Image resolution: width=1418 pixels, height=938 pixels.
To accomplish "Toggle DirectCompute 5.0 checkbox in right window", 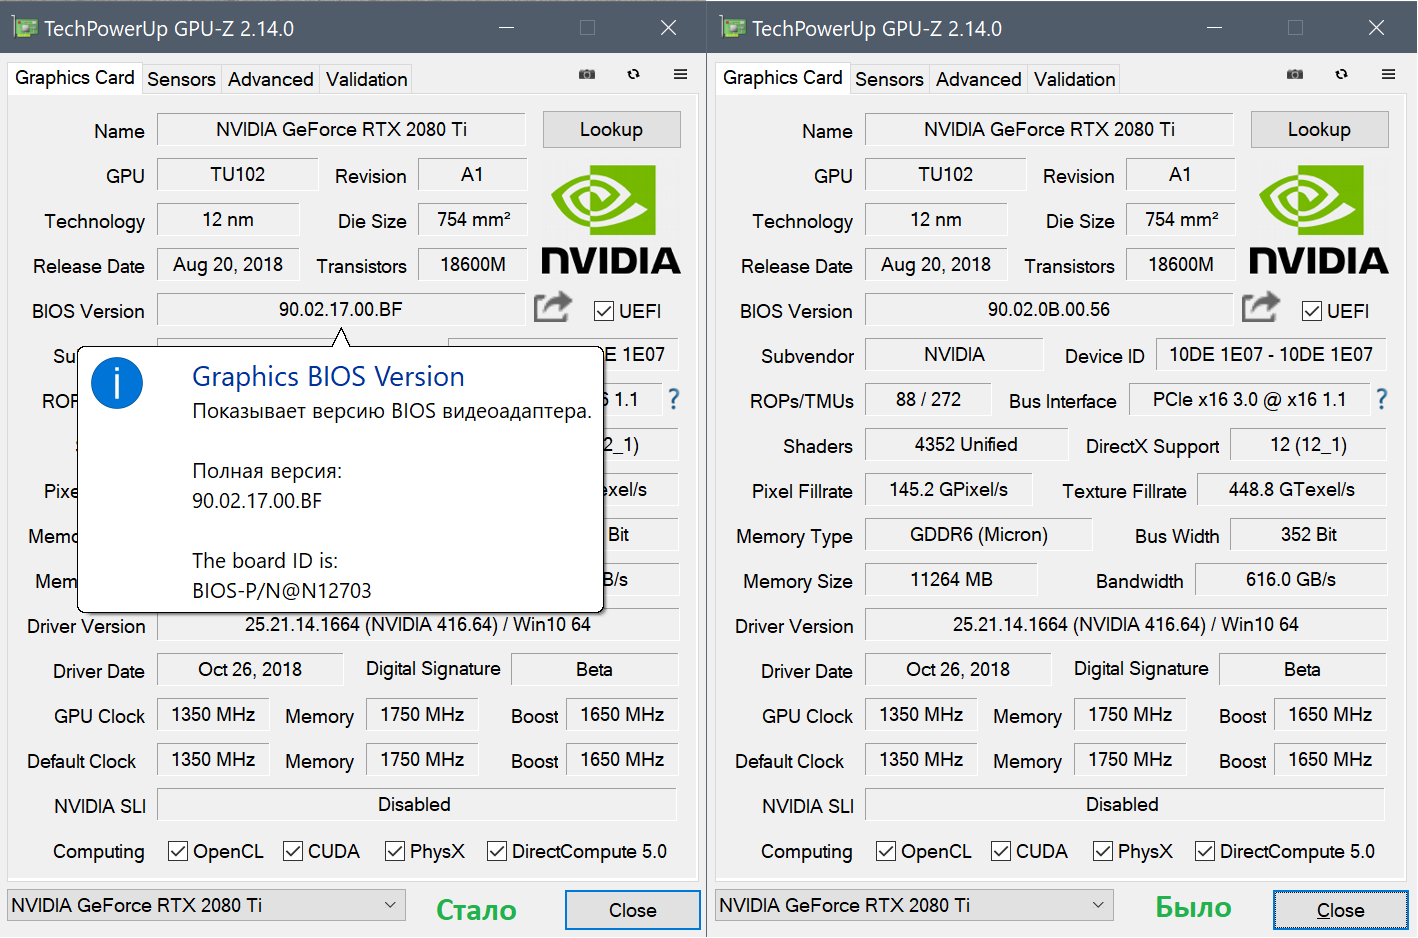I will pos(1205,851).
